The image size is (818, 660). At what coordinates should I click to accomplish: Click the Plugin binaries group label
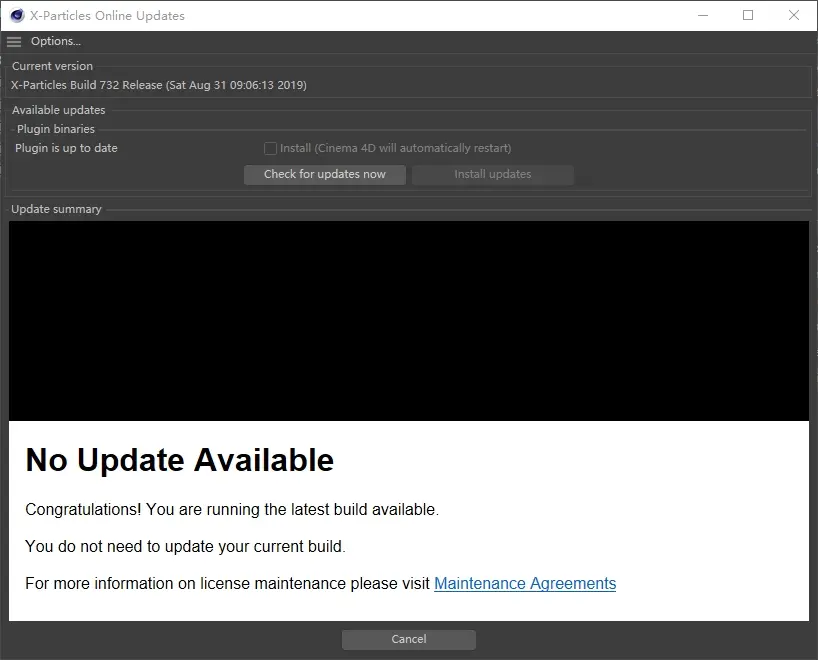point(56,129)
